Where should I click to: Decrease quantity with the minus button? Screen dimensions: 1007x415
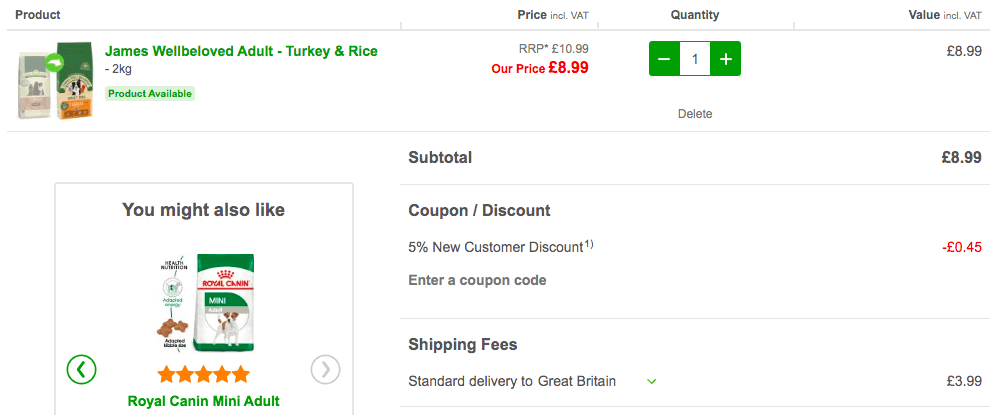[664, 59]
